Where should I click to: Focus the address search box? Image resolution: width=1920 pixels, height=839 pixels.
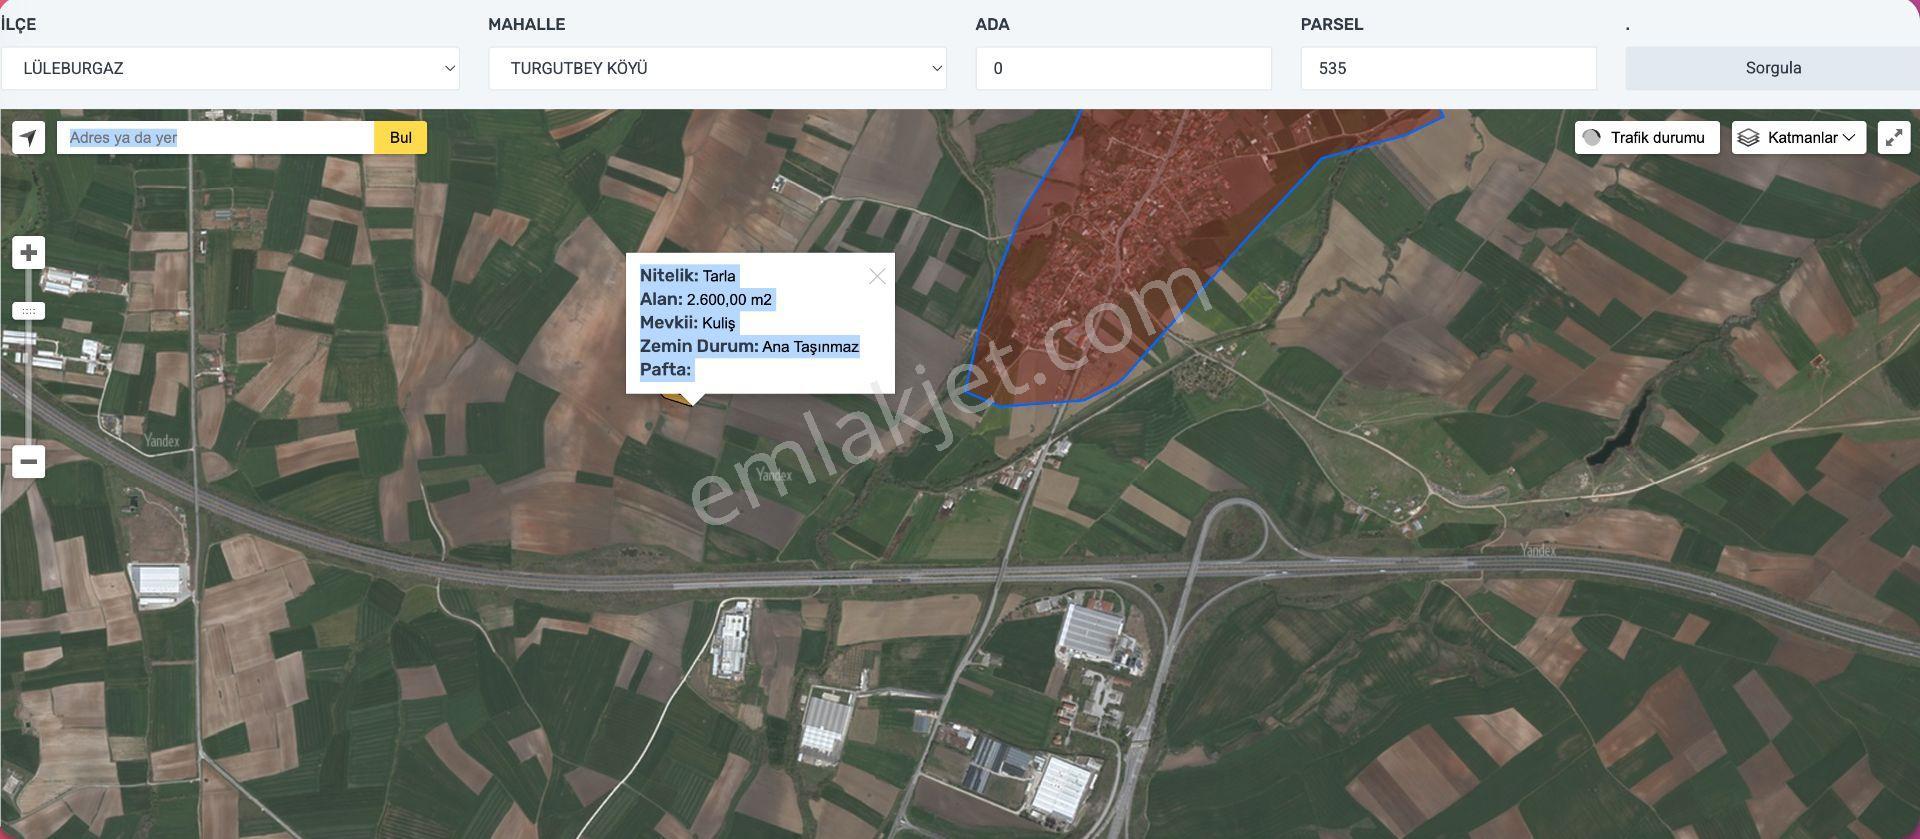coord(216,138)
